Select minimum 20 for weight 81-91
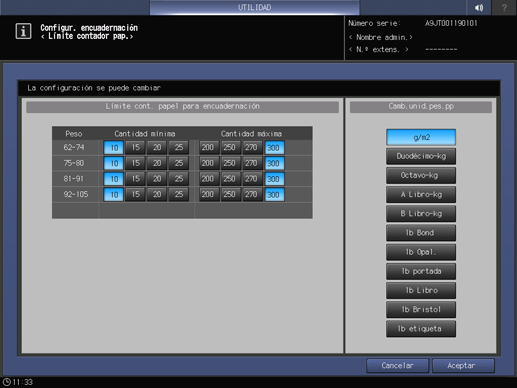The height and width of the screenshot is (388, 517). coord(157,179)
